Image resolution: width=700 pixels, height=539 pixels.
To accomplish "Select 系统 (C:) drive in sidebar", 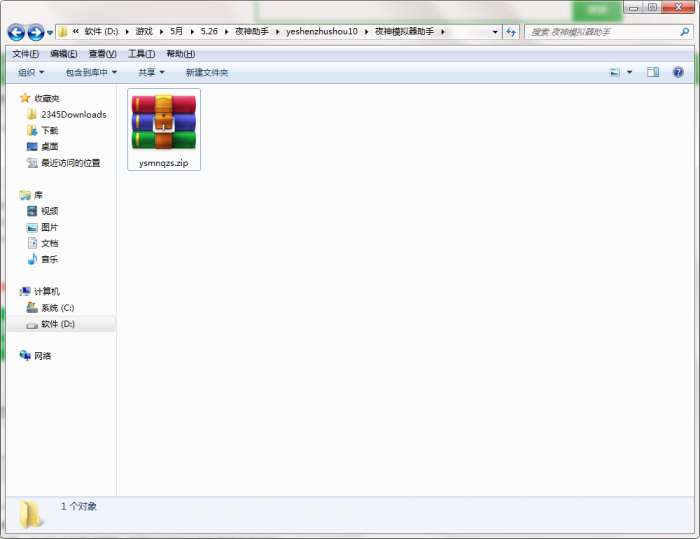I will [x=51, y=308].
